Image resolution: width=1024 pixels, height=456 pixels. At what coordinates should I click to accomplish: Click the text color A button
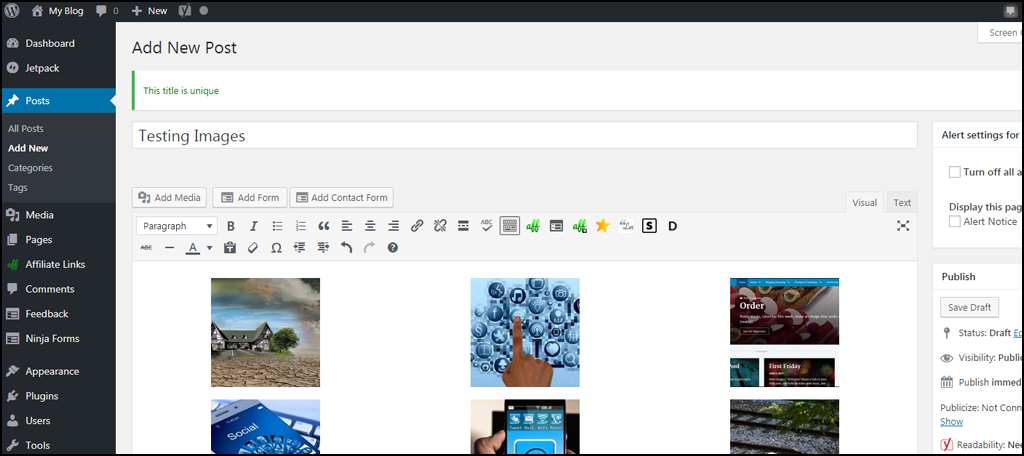pyautogui.click(x=193, y=248)
